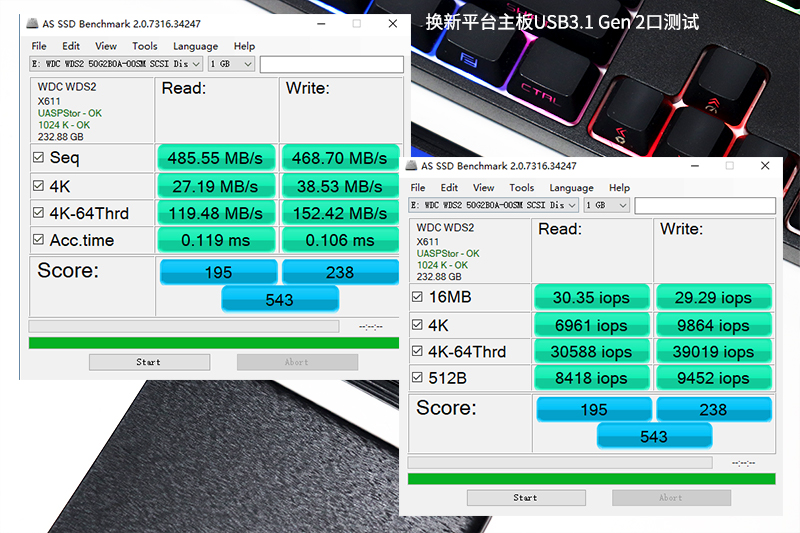
Task: Click total score 543 in right window
Action: (x=654, y=436)
